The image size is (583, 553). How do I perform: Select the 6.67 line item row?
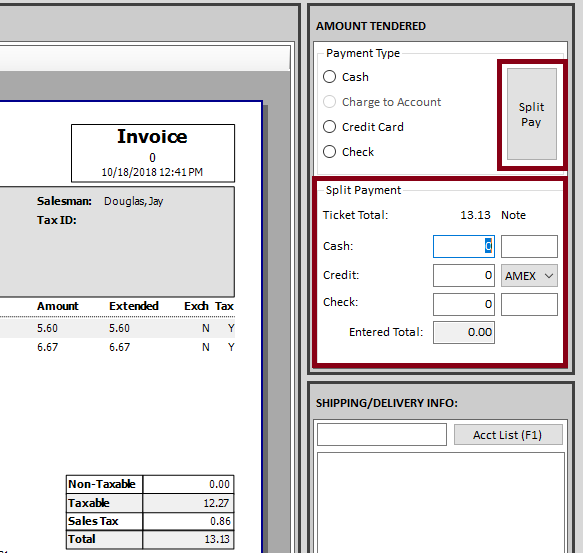point(117,347)
